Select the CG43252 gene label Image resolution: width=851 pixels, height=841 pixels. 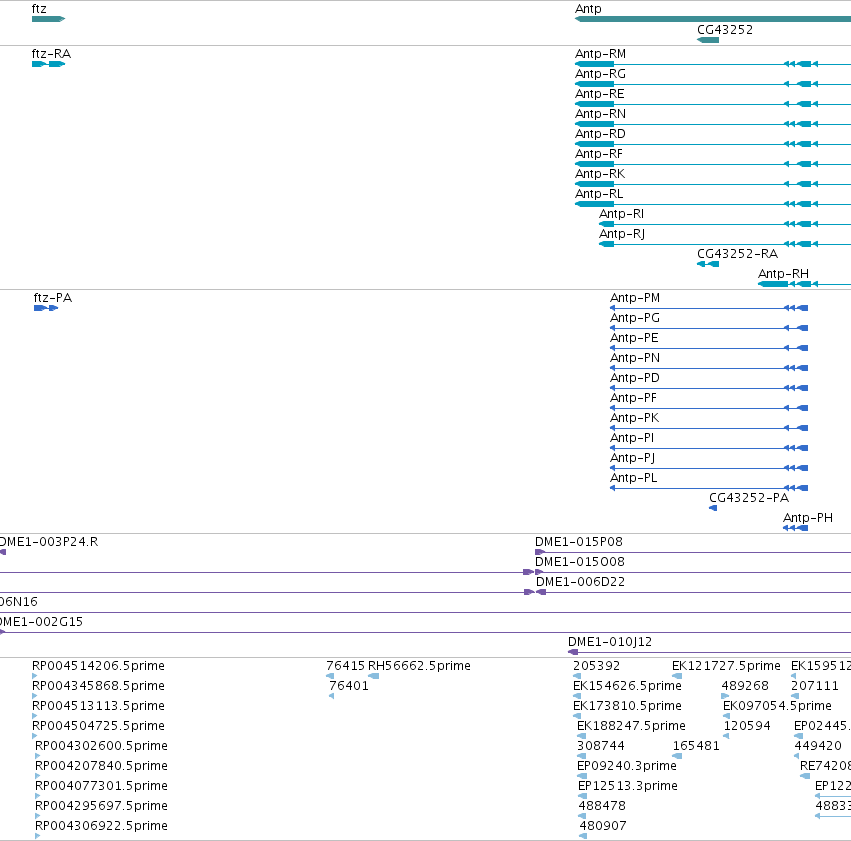tap(725, 30)
